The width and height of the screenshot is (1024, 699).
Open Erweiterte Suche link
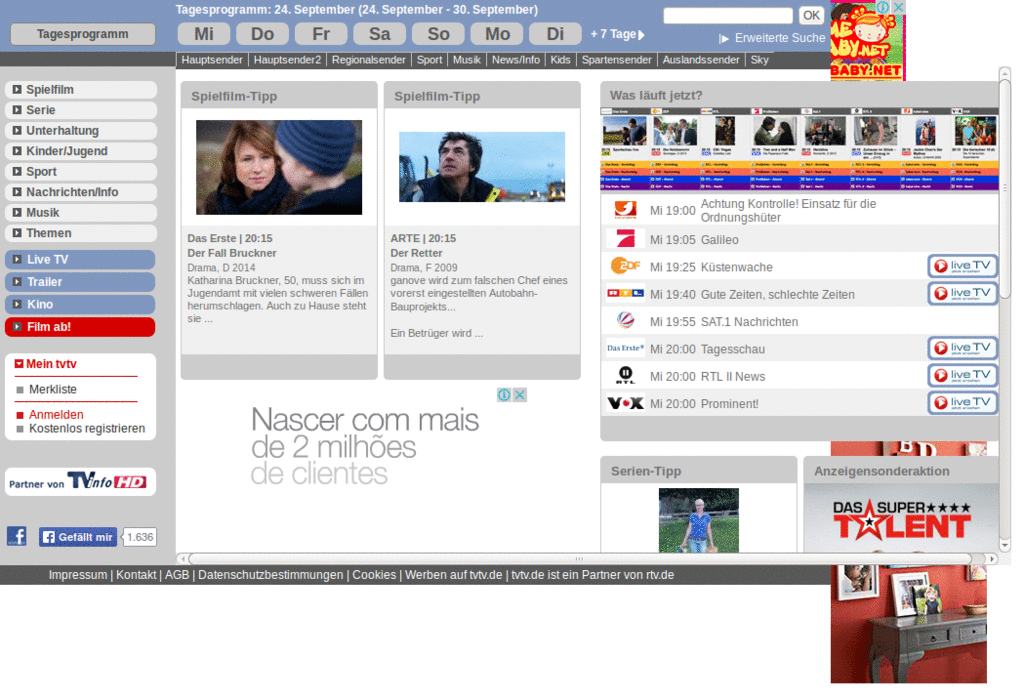[780, 38]
